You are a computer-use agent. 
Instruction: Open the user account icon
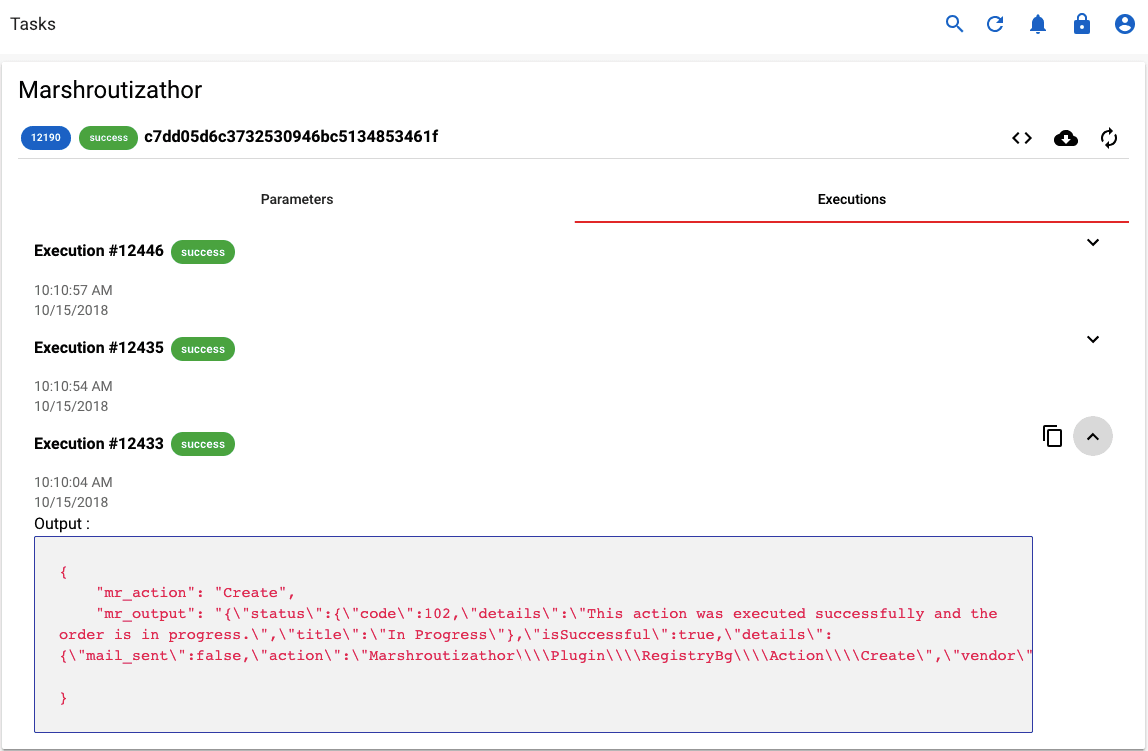click(x=1124, y=23)
